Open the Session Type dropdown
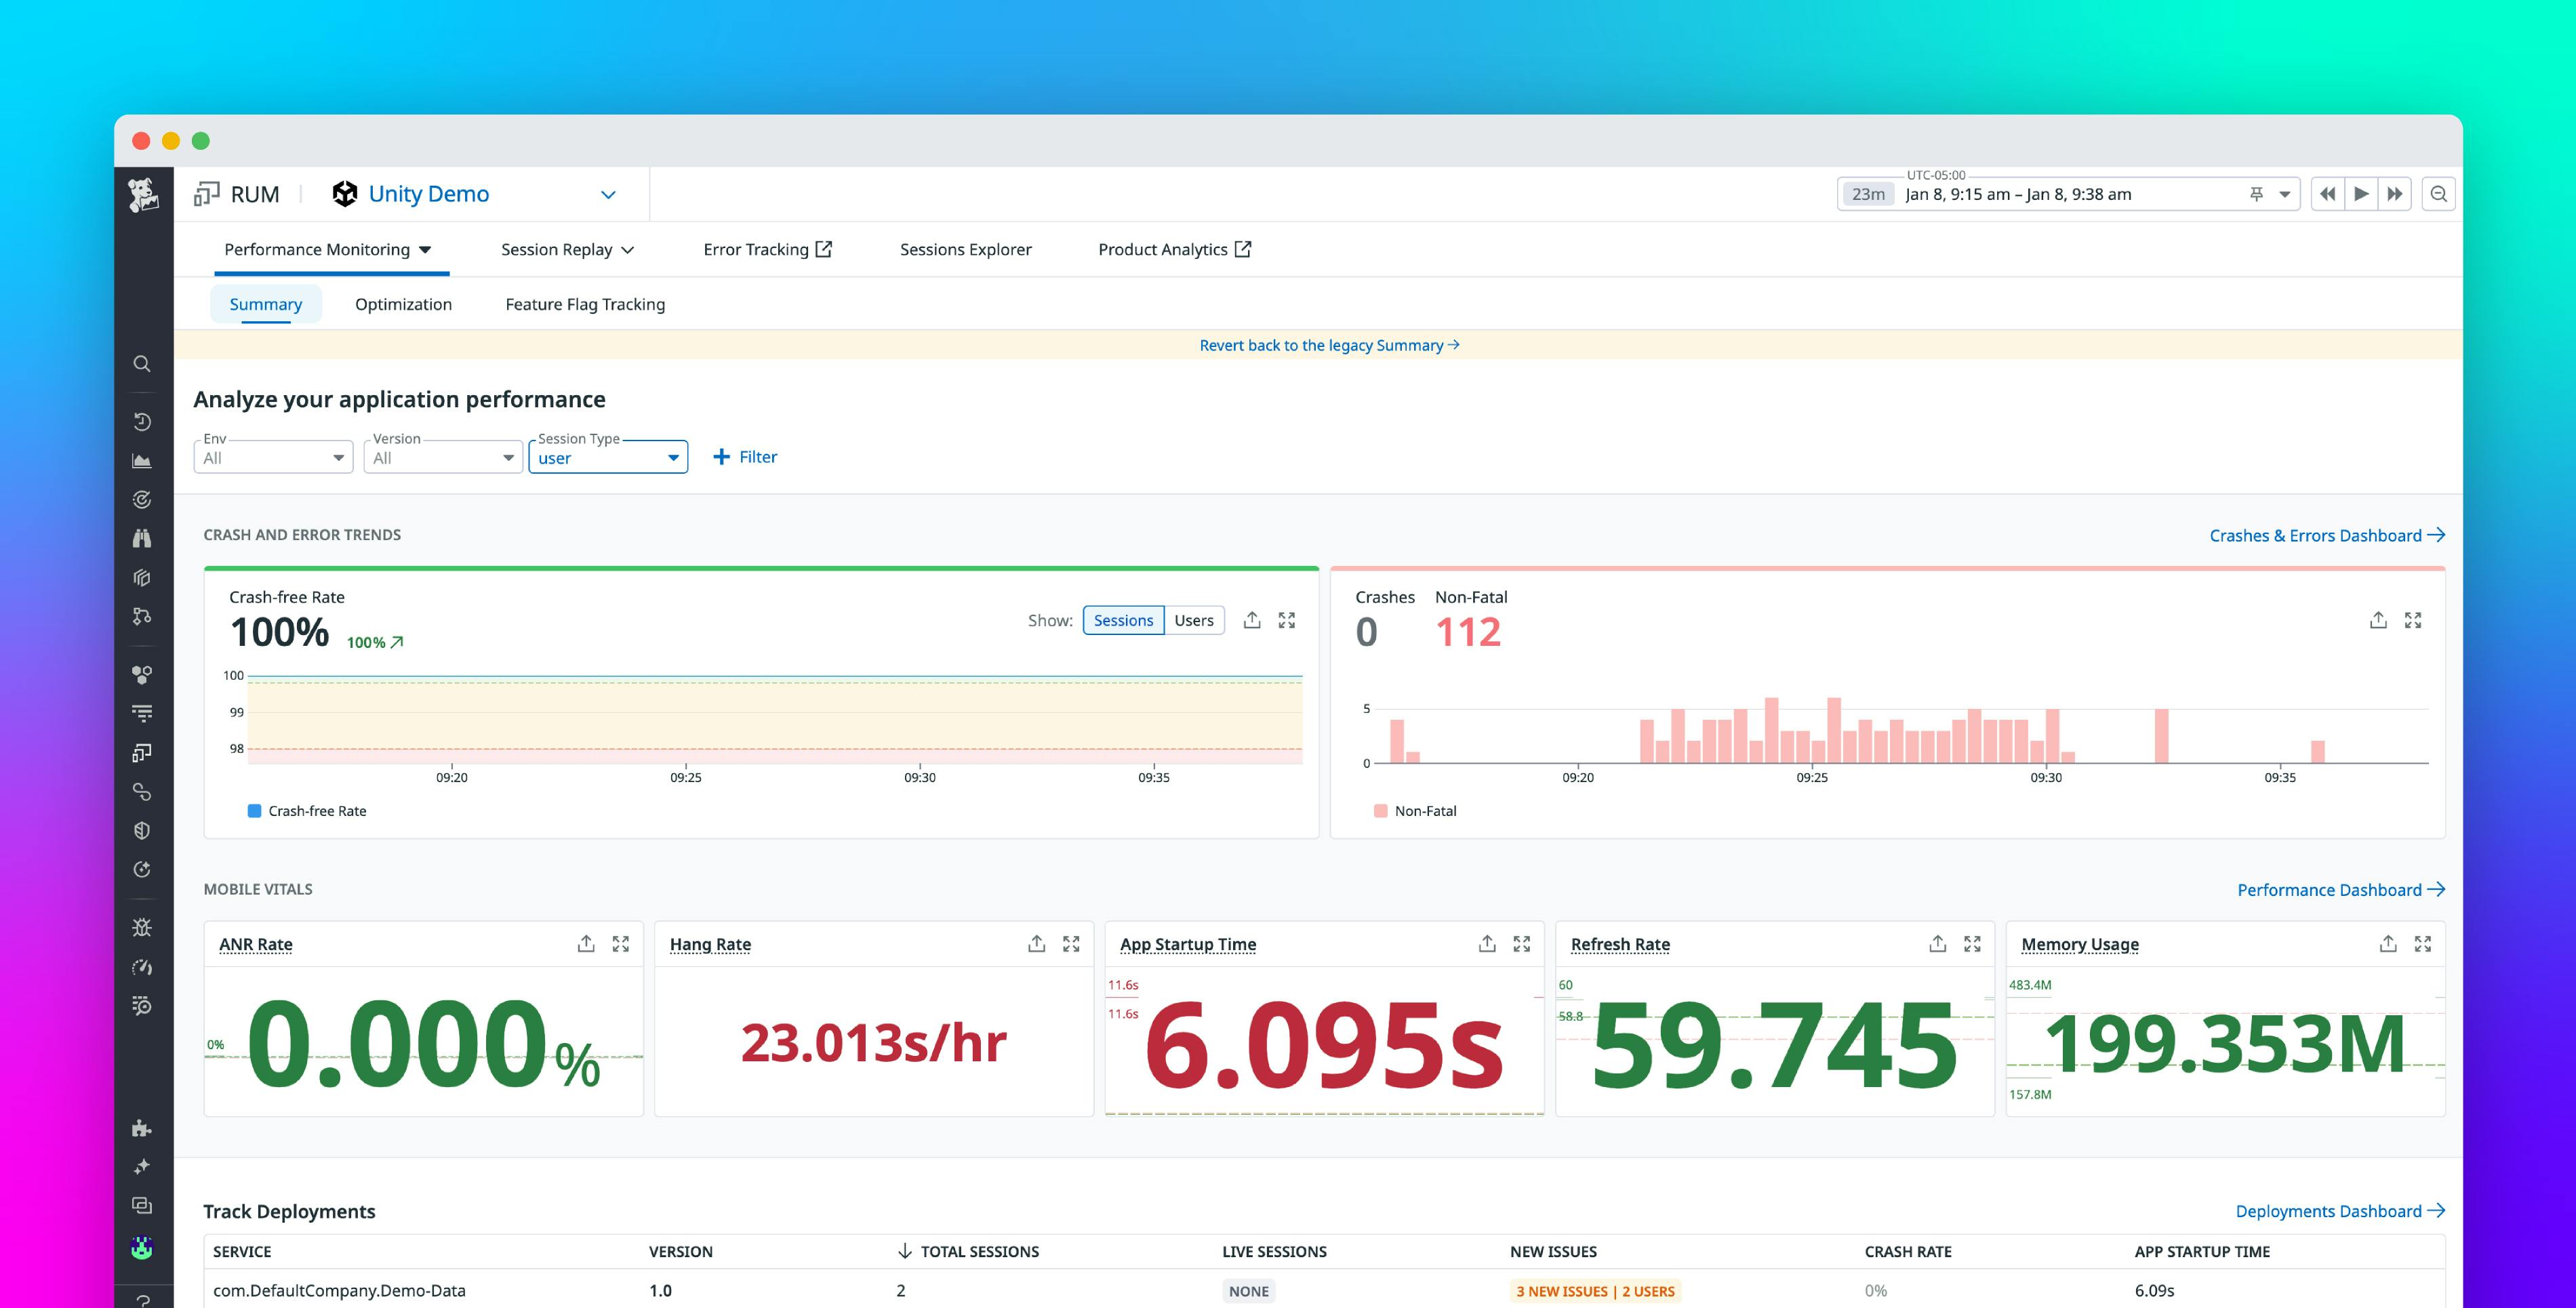 click(x=607, y=457)
